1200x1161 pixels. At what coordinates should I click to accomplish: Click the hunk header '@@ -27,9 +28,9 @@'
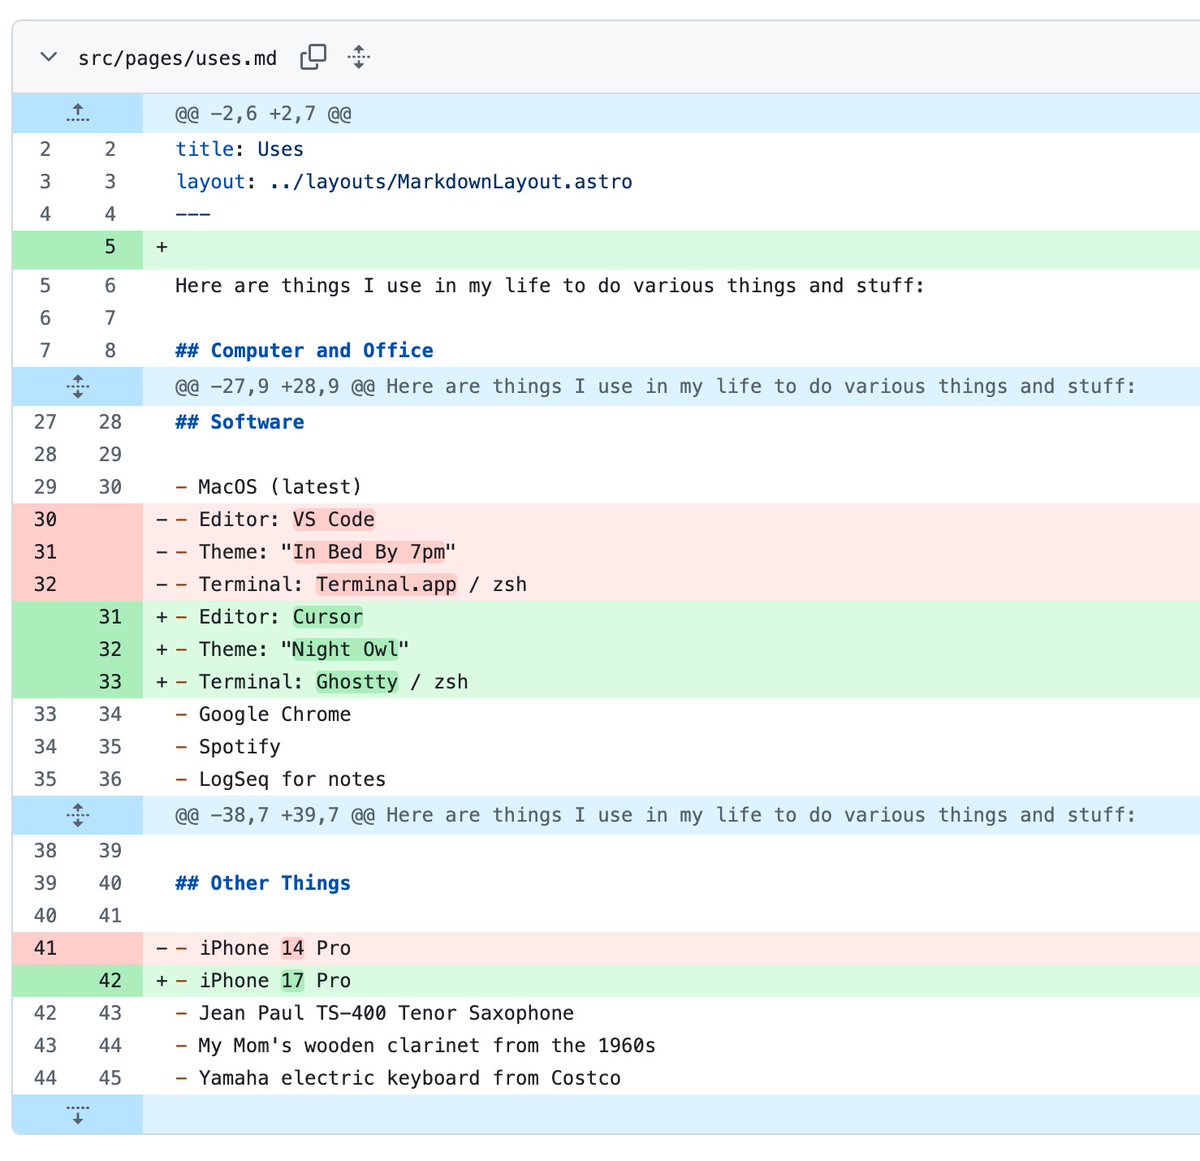pyautogui.click(x=655, y=386)
